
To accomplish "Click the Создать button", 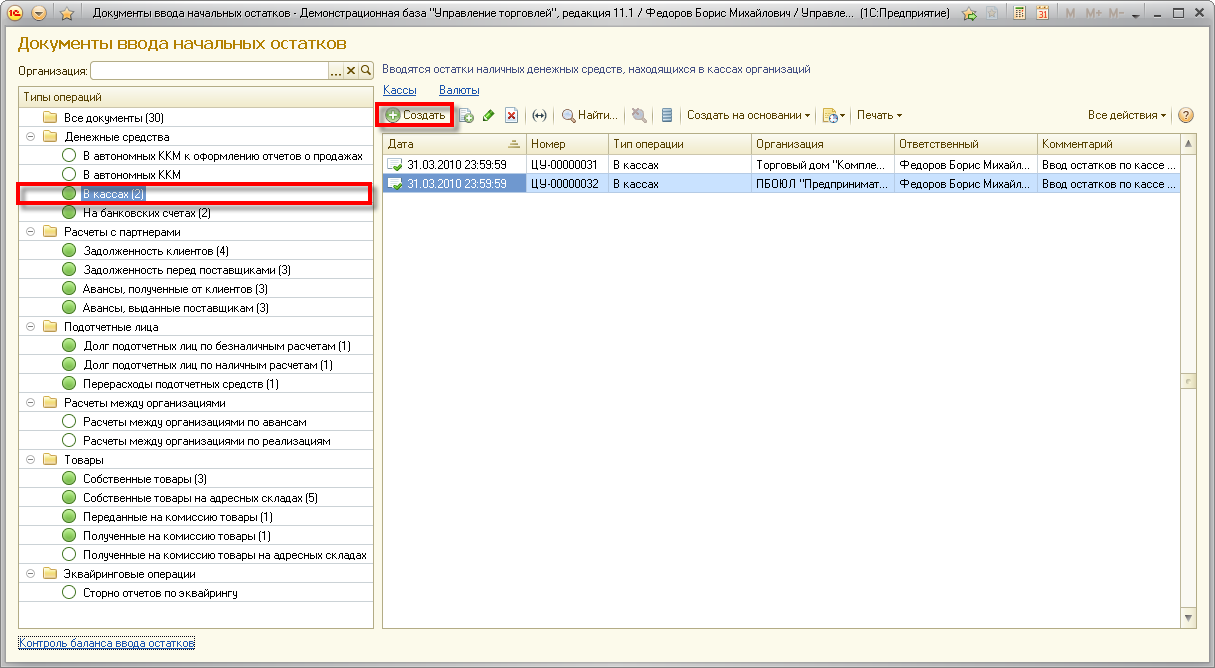I will 415,115.
